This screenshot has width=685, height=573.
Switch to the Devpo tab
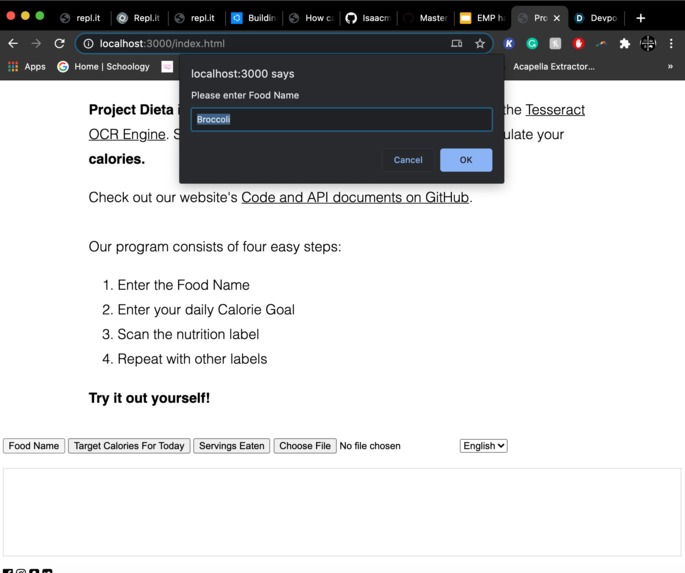[596, 18]
